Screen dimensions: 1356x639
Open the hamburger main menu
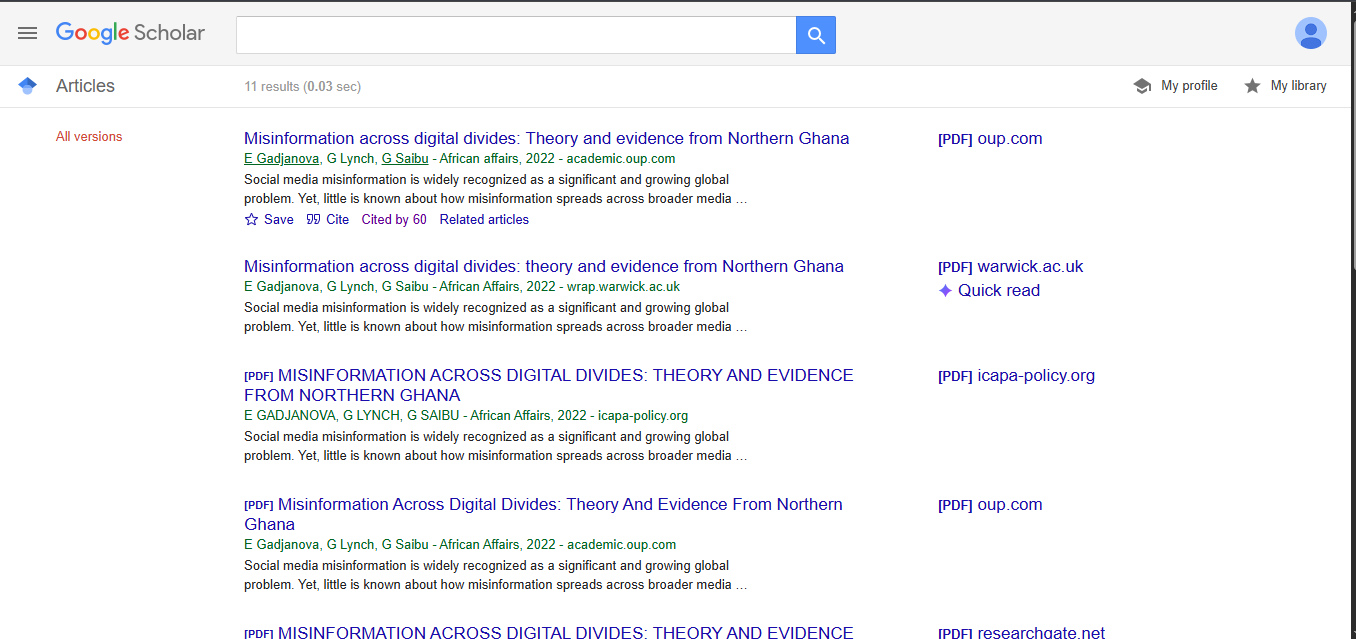point(28,33)
